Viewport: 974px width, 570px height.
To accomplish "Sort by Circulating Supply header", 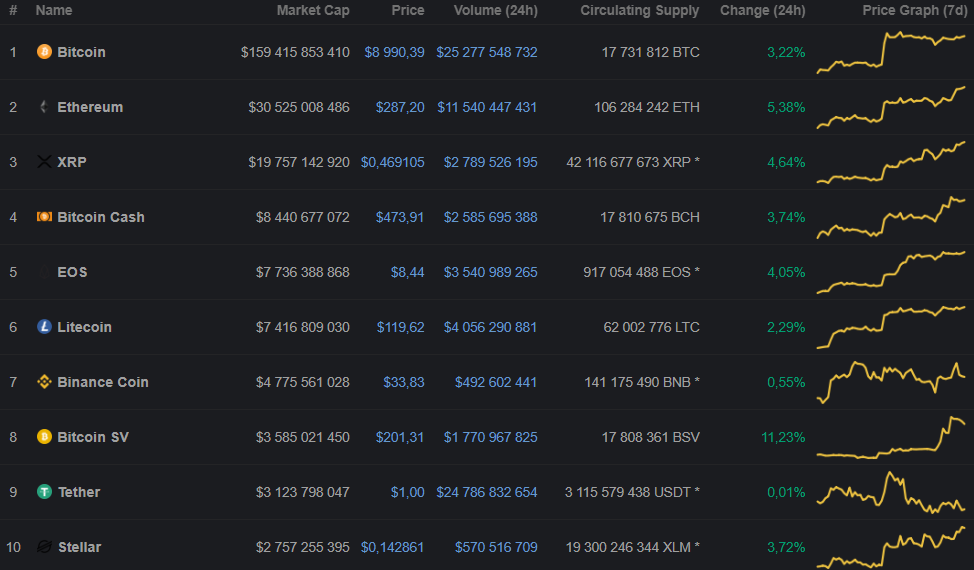I will tap(640, 11).
